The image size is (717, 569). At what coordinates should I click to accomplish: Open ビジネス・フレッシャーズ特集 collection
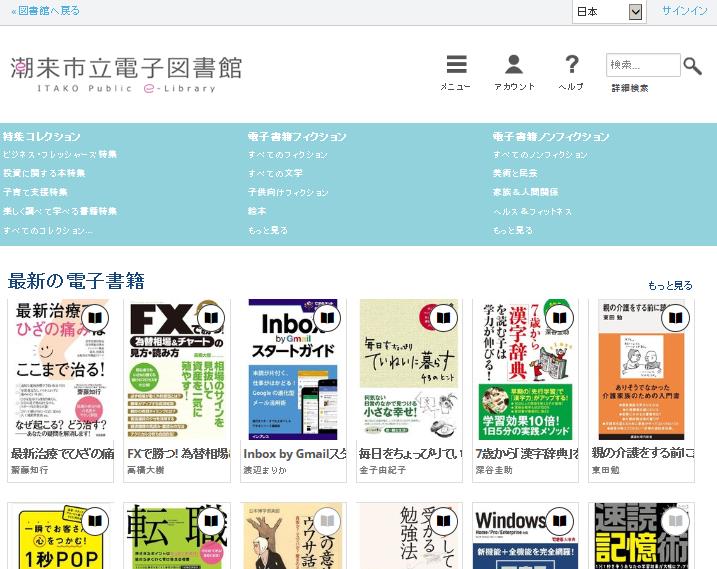pyautogui.click(x=60, y=155)
